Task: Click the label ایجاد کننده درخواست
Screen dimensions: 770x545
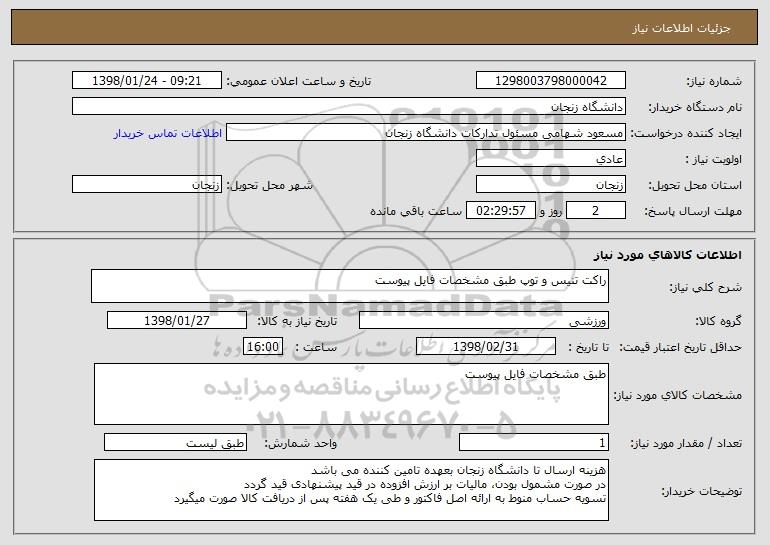Action: pos(687,133)
